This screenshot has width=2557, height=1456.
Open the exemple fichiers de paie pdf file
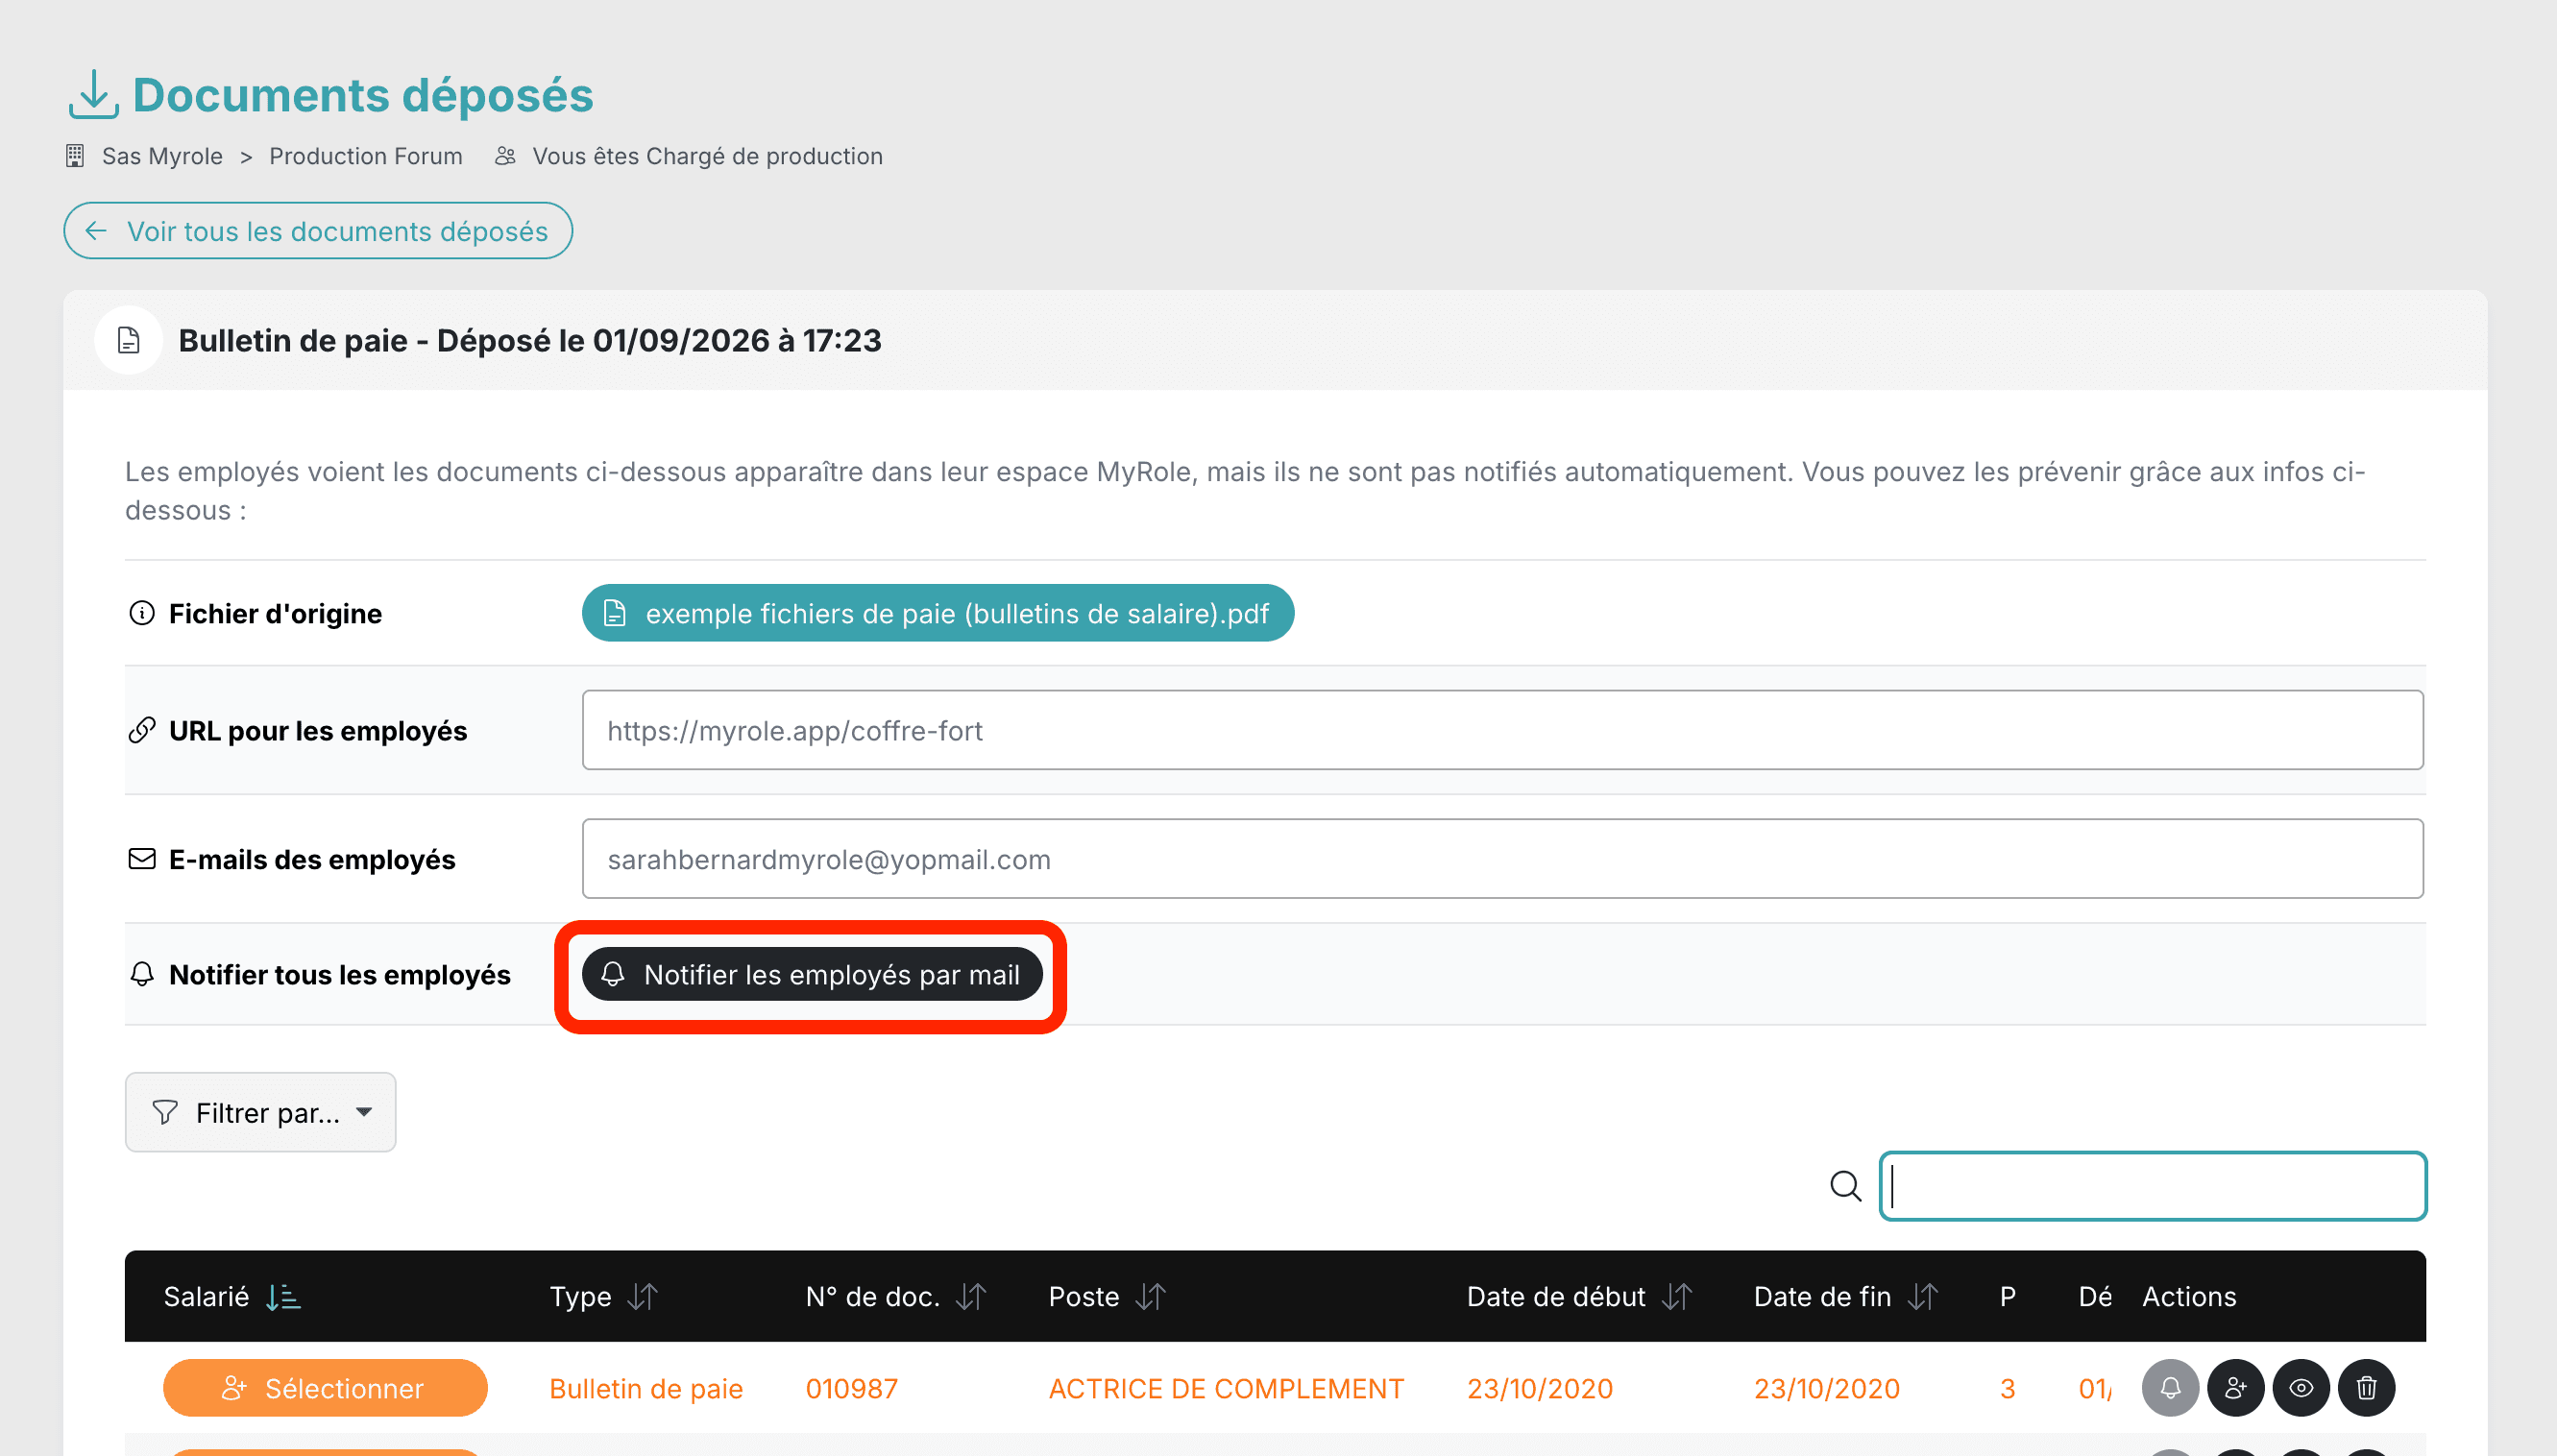[938, 613]
